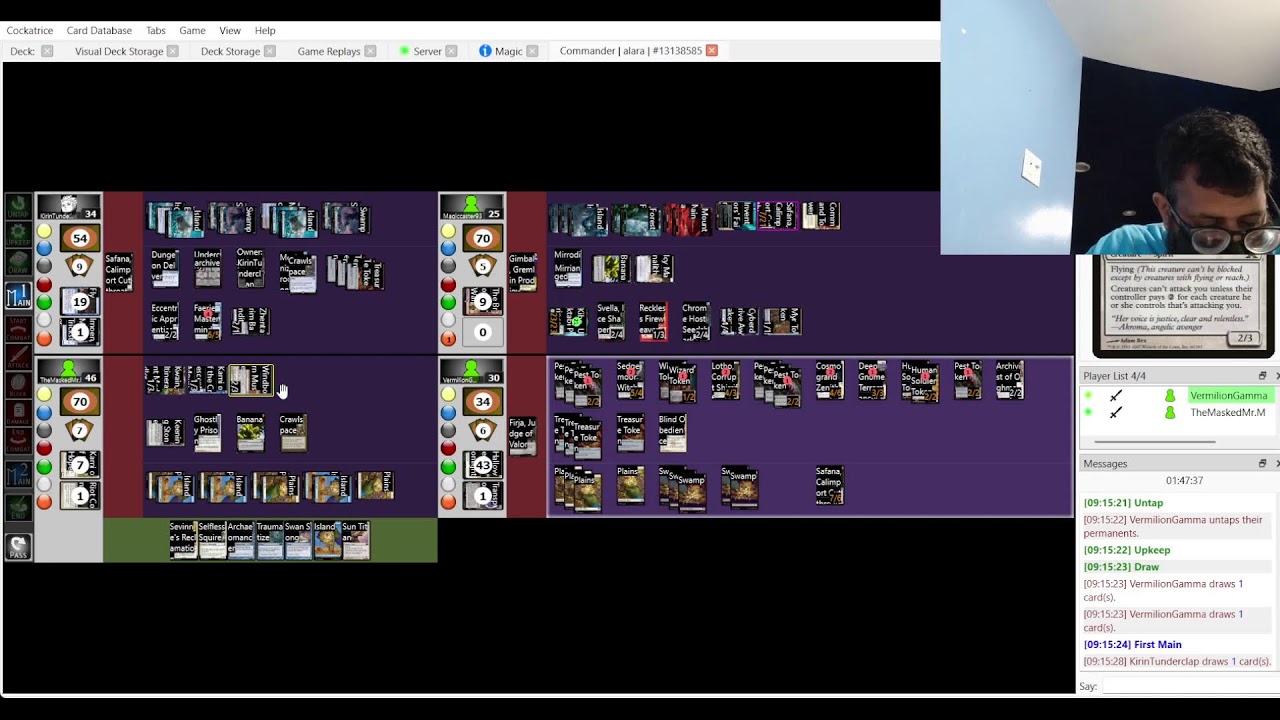Open the Card Database menu
1280x720 pixels.
point(99,30)
